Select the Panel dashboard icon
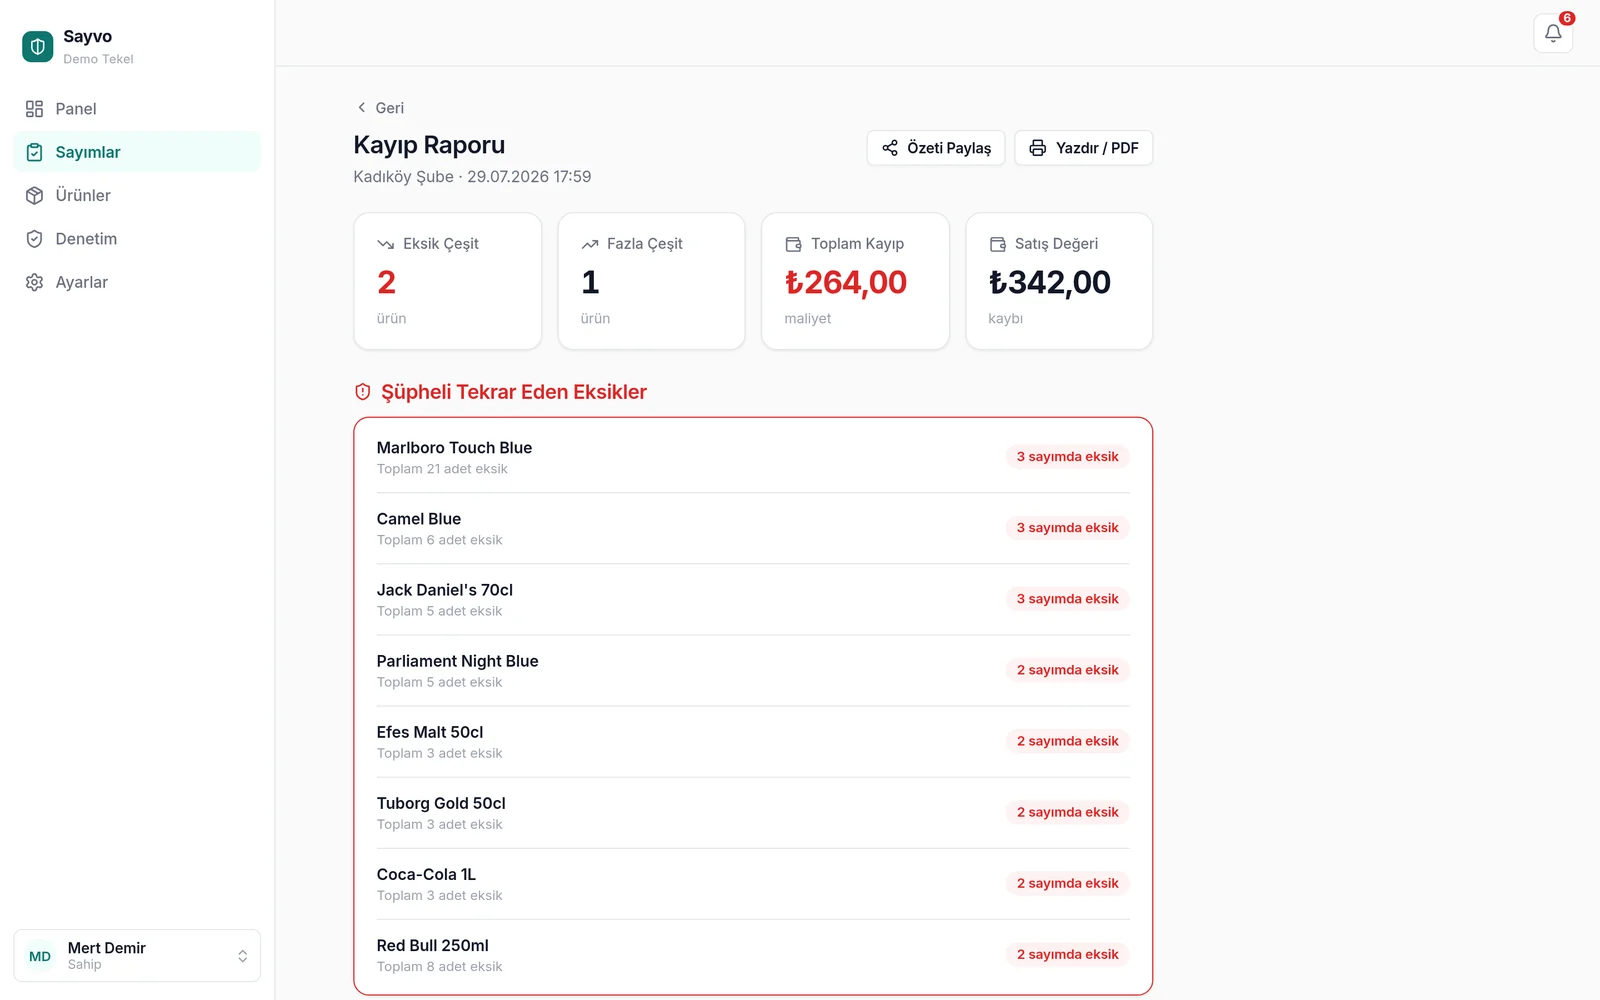 point(35,109)
